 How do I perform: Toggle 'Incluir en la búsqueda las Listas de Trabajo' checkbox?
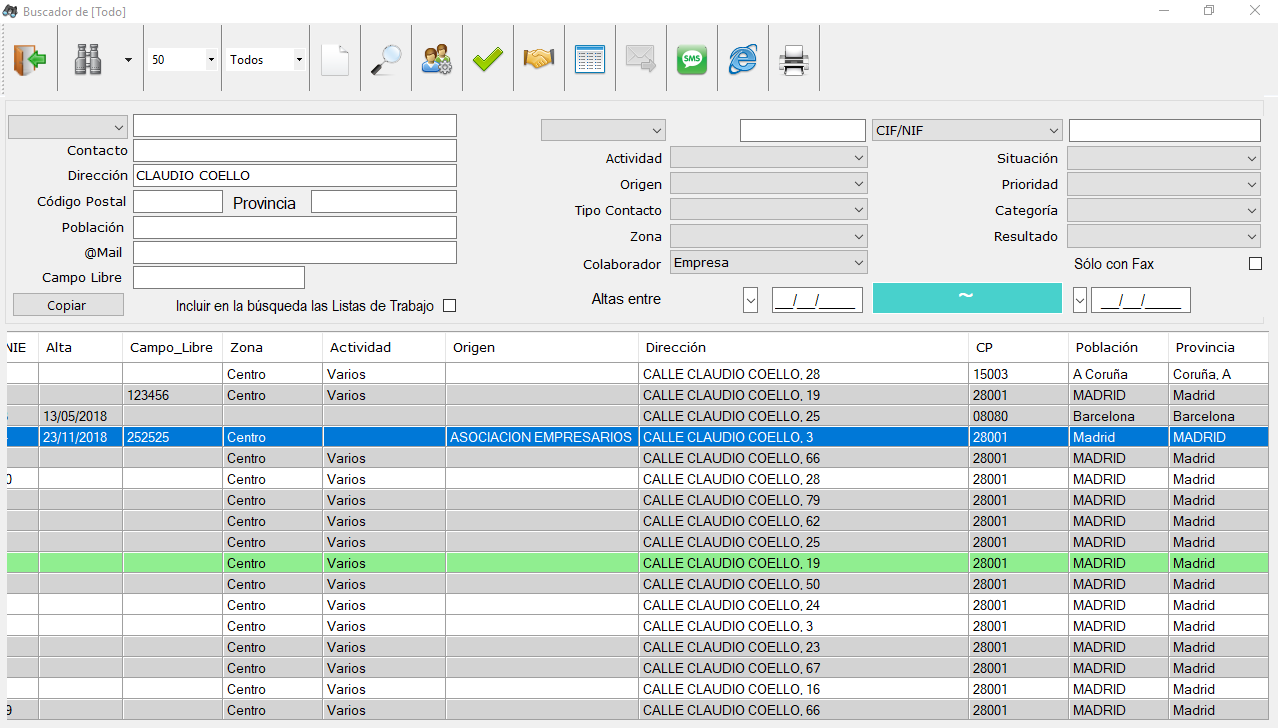pyautogui.click(x=449, y=306)
